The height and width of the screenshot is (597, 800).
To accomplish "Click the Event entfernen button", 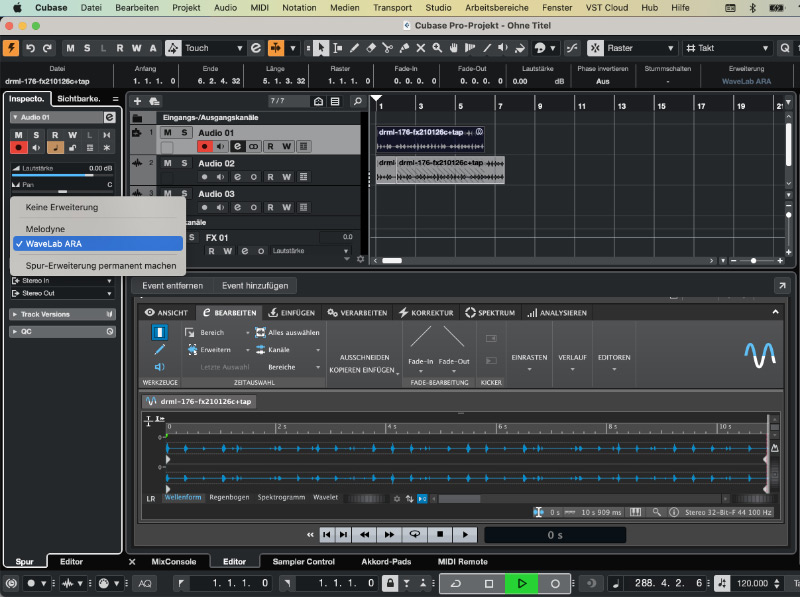I will 170,283.
